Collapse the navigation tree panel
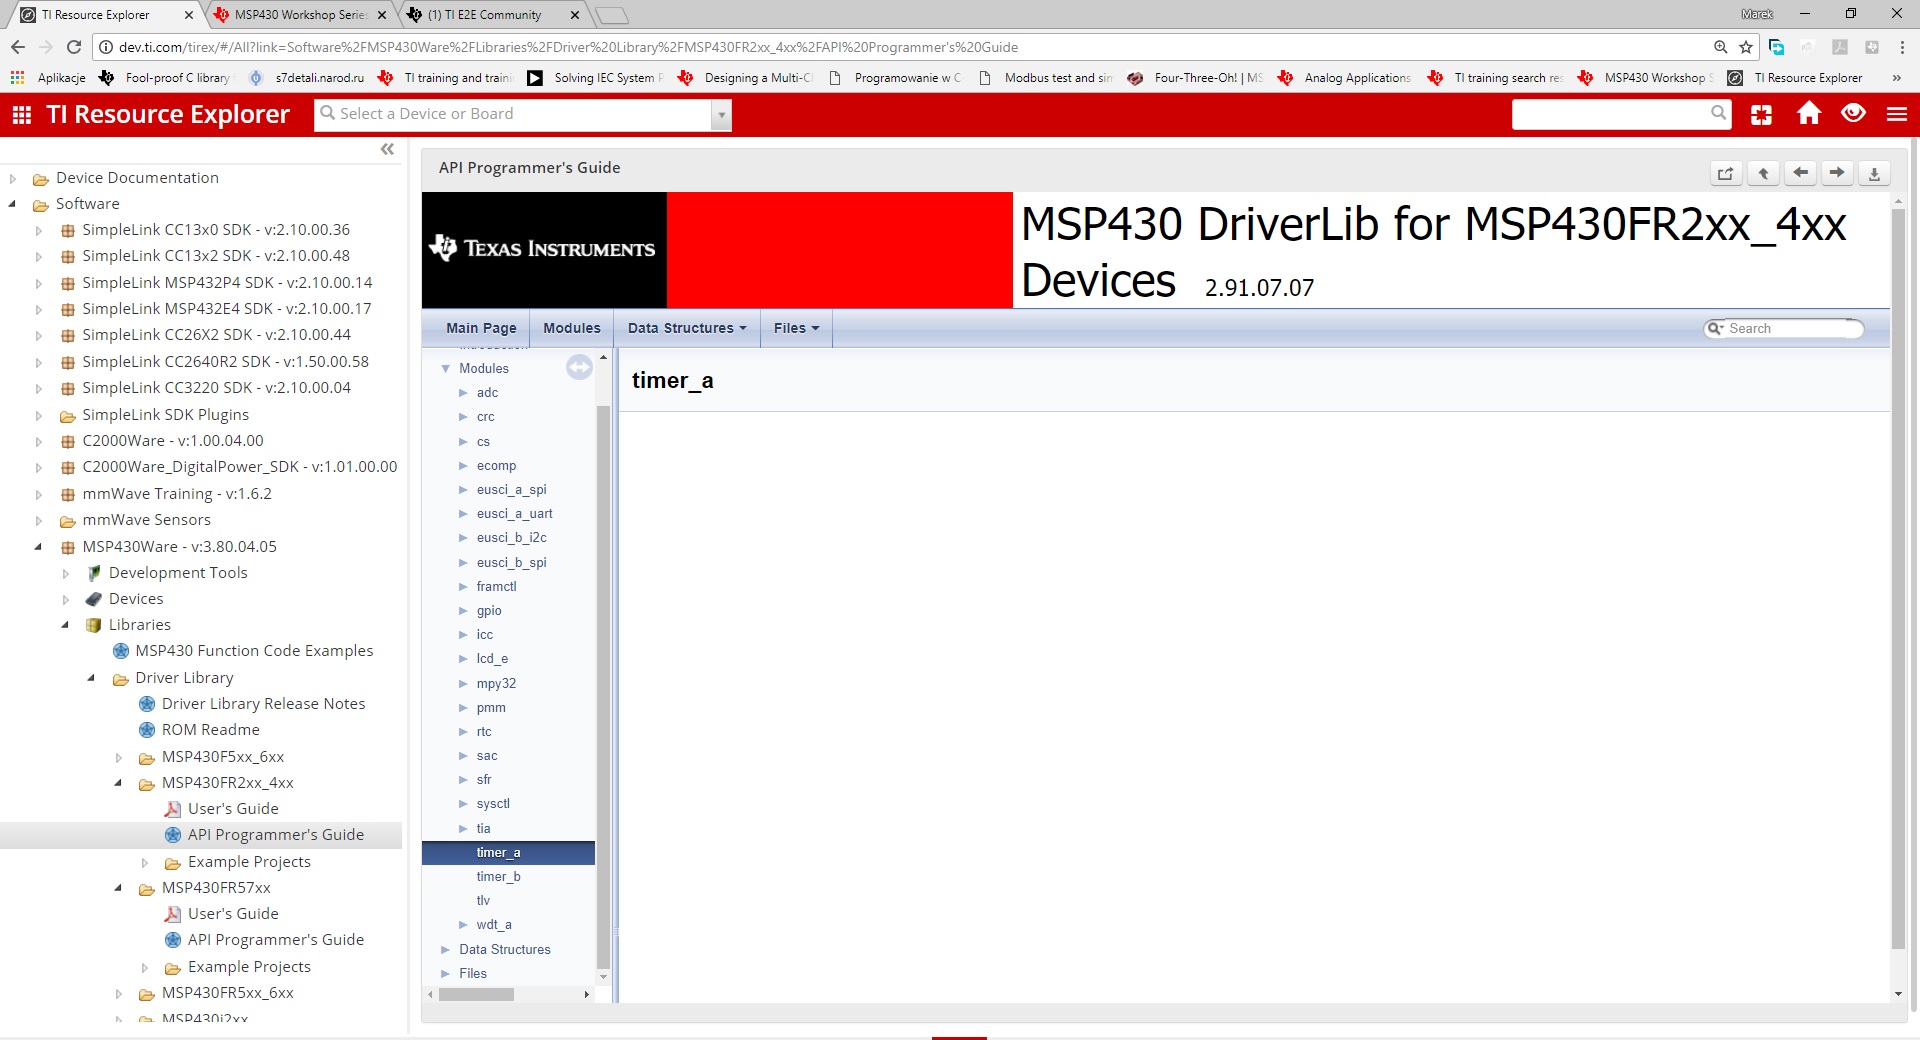Viewport: 1920px width, 1040px height. coord(387,149)
